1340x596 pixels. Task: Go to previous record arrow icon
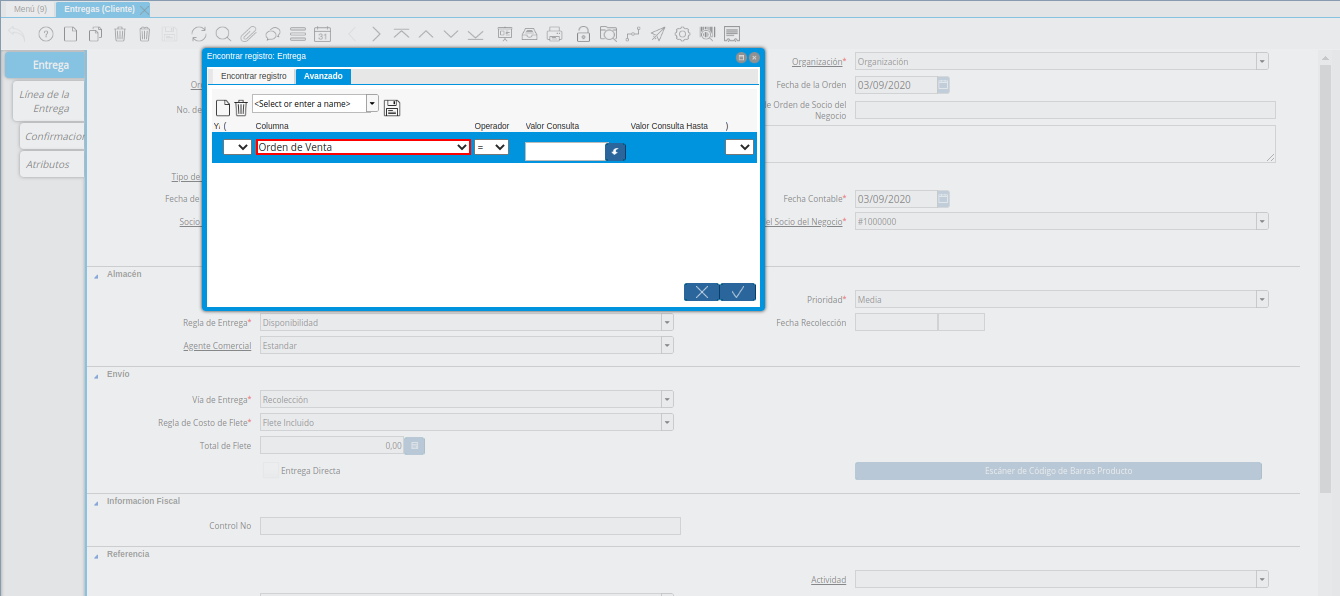point(426,34)
